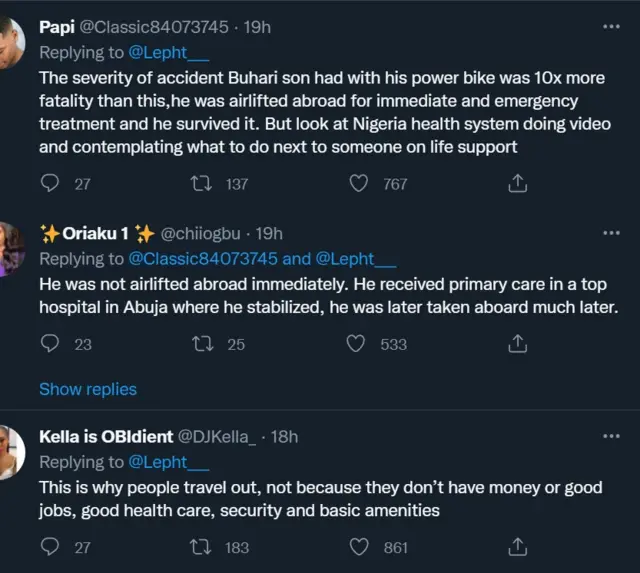Expand the Show replies thread

tap(88, 389)
